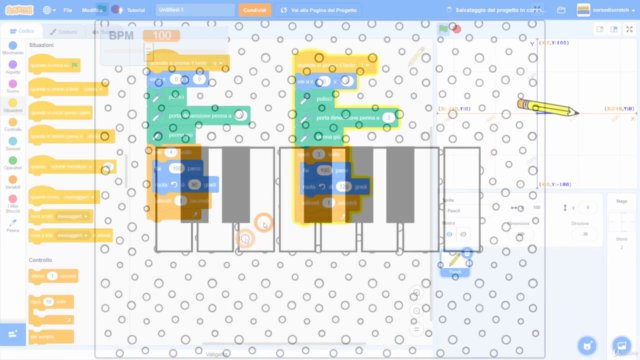
Task: Open the corsodiscratch account dropdown
Action: click(x=606, y=10)
